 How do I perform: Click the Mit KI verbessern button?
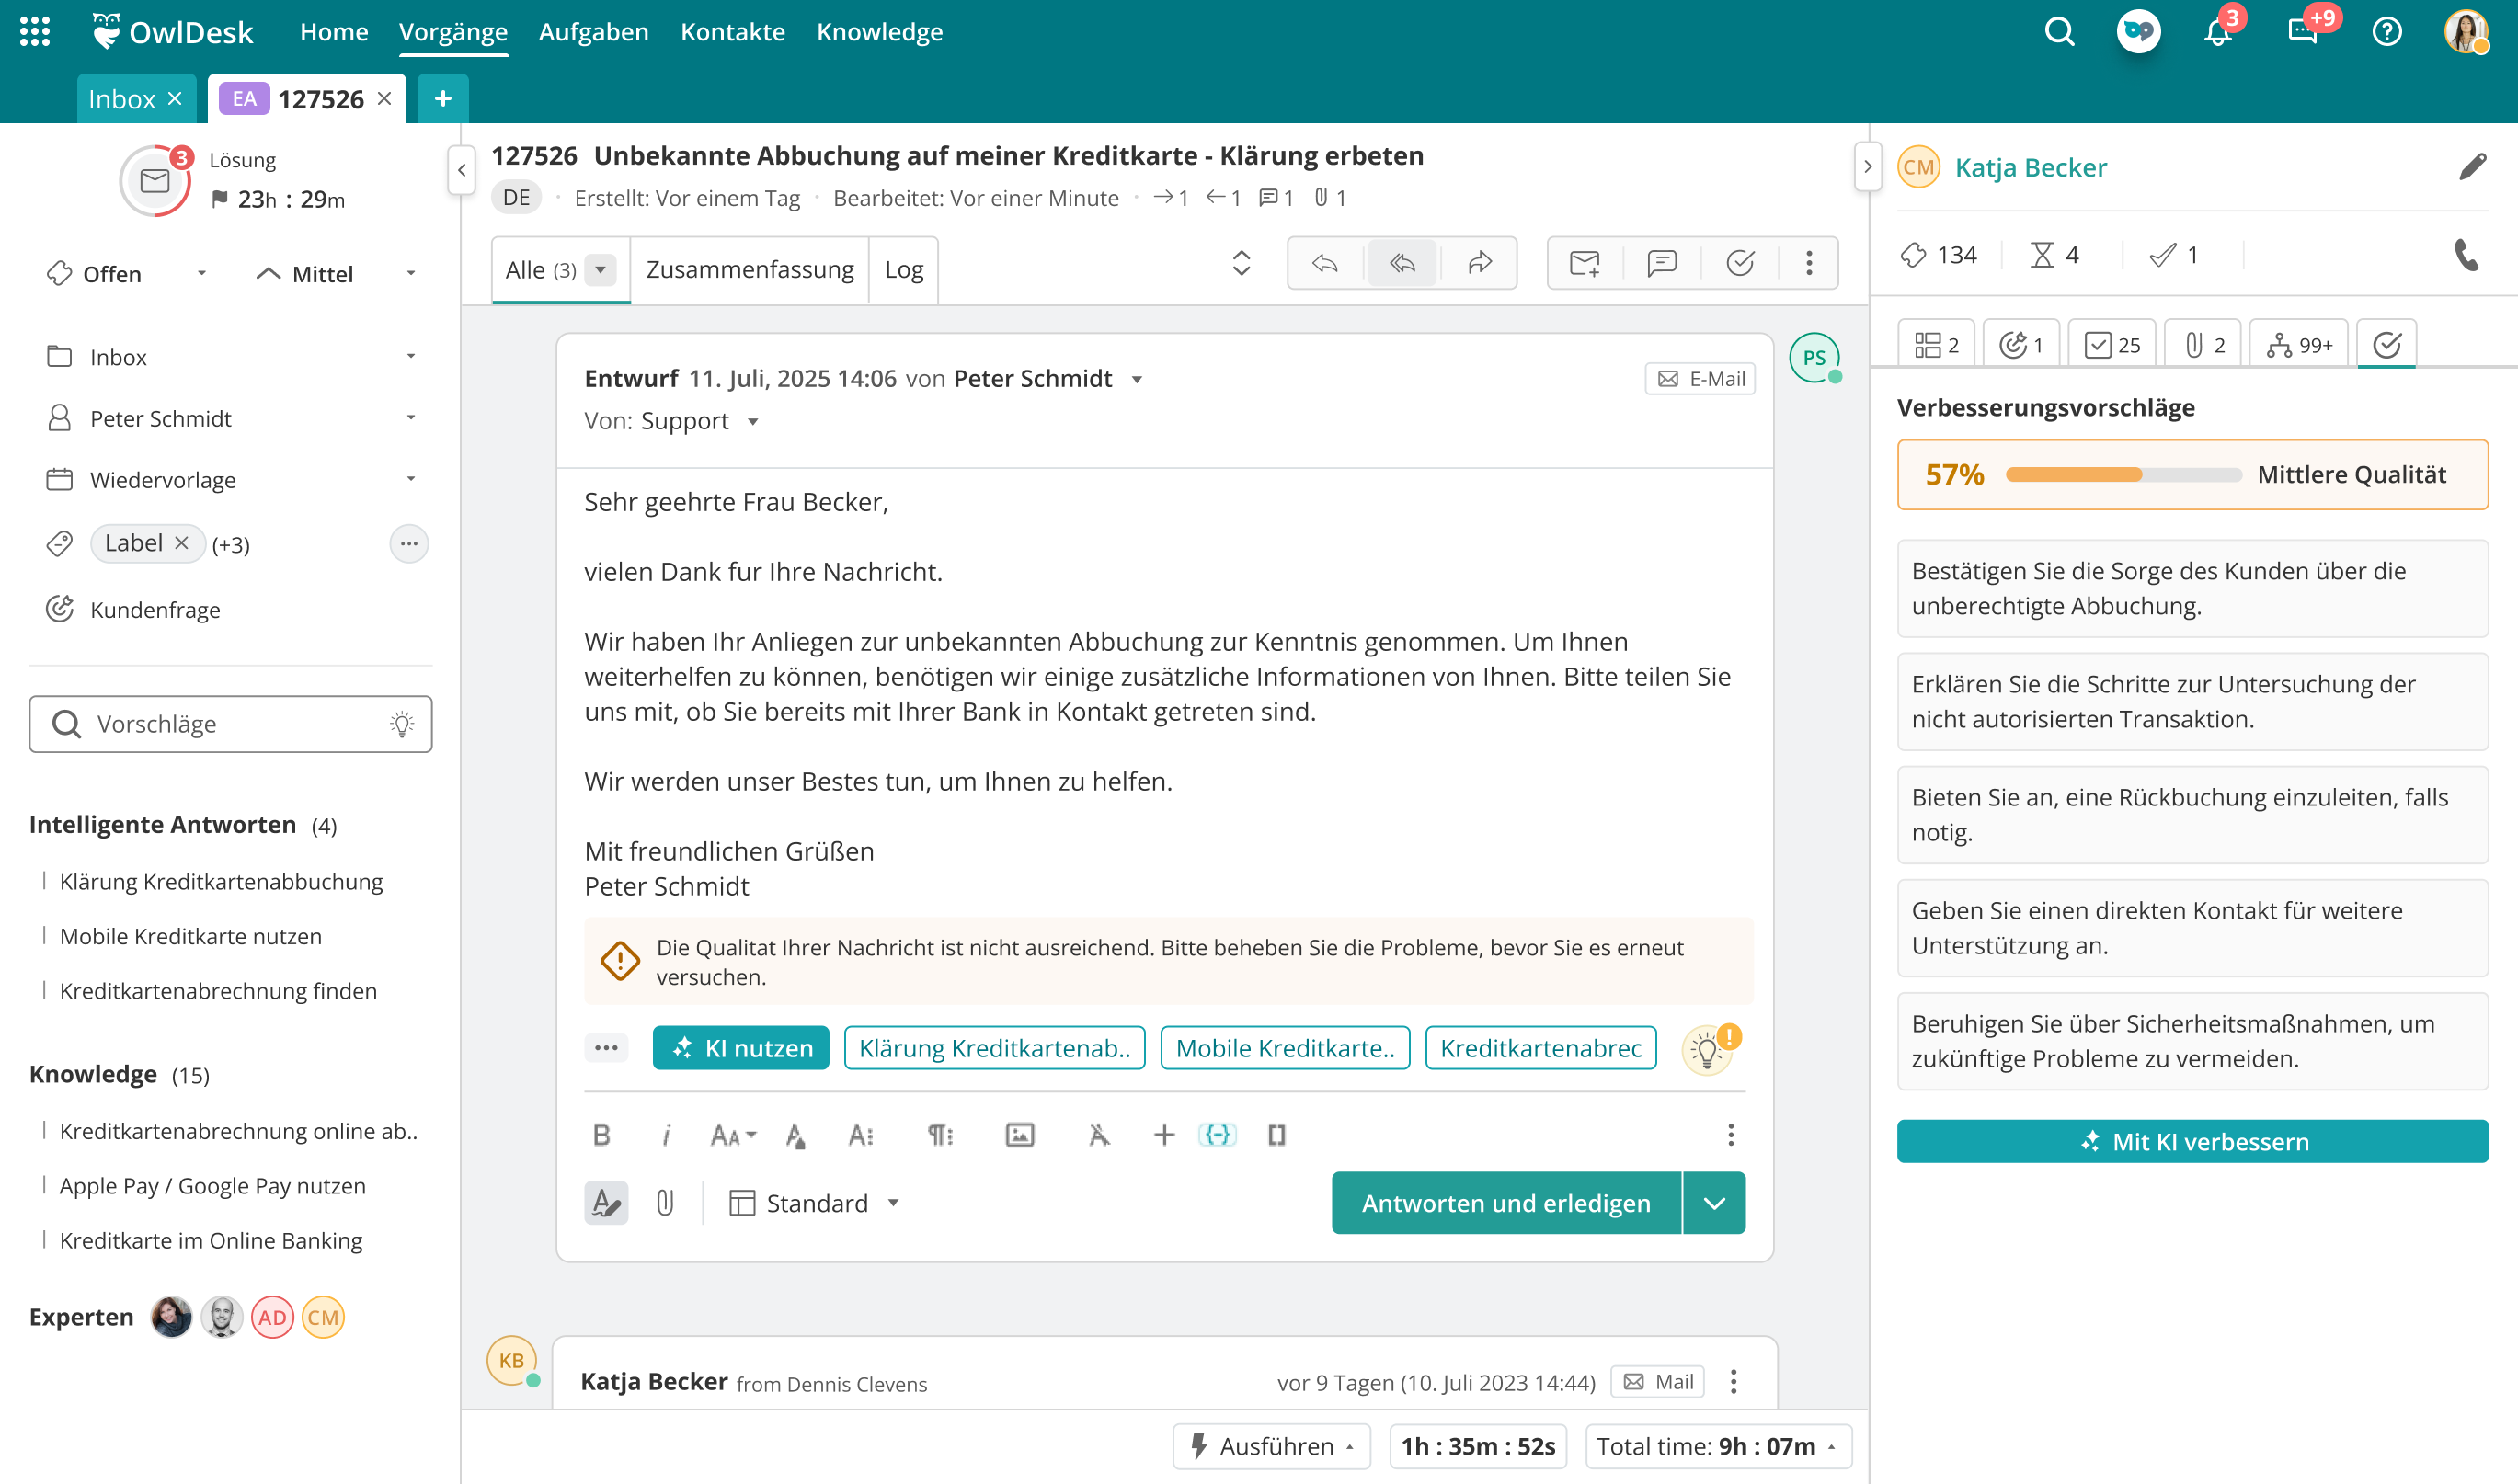[2192, 1141]
